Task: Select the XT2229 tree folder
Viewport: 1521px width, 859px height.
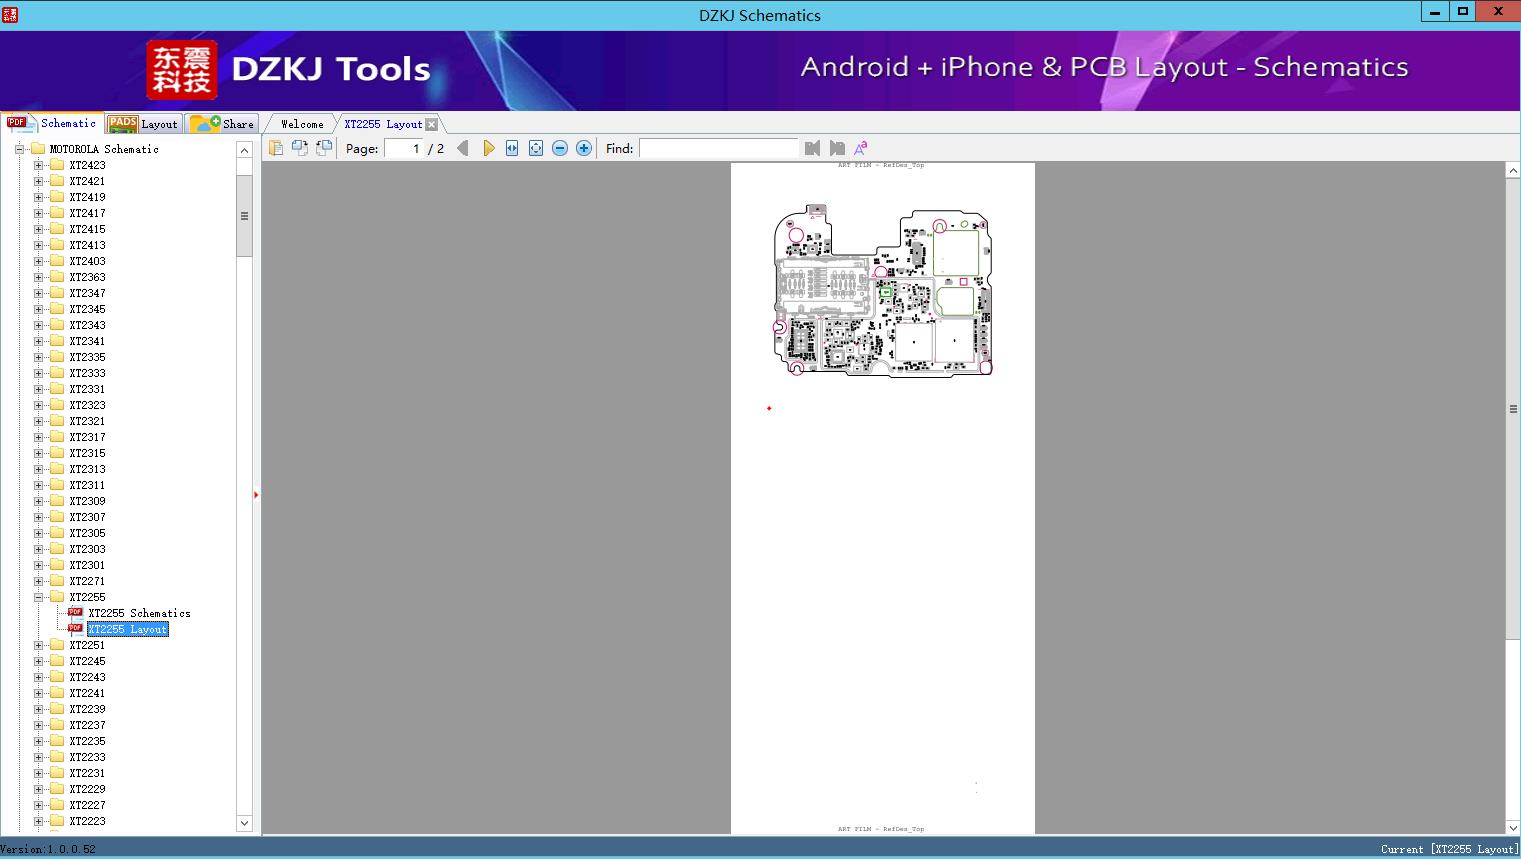Action: click(x=87, y=789)
